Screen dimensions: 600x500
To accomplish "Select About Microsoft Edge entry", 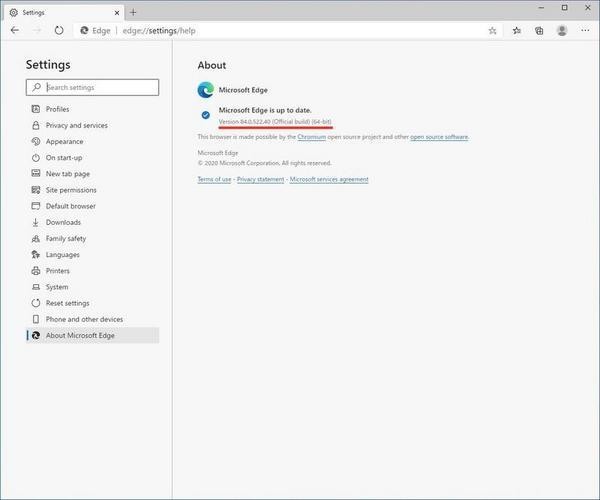I will pyautogui.click(x=92, y=335).
